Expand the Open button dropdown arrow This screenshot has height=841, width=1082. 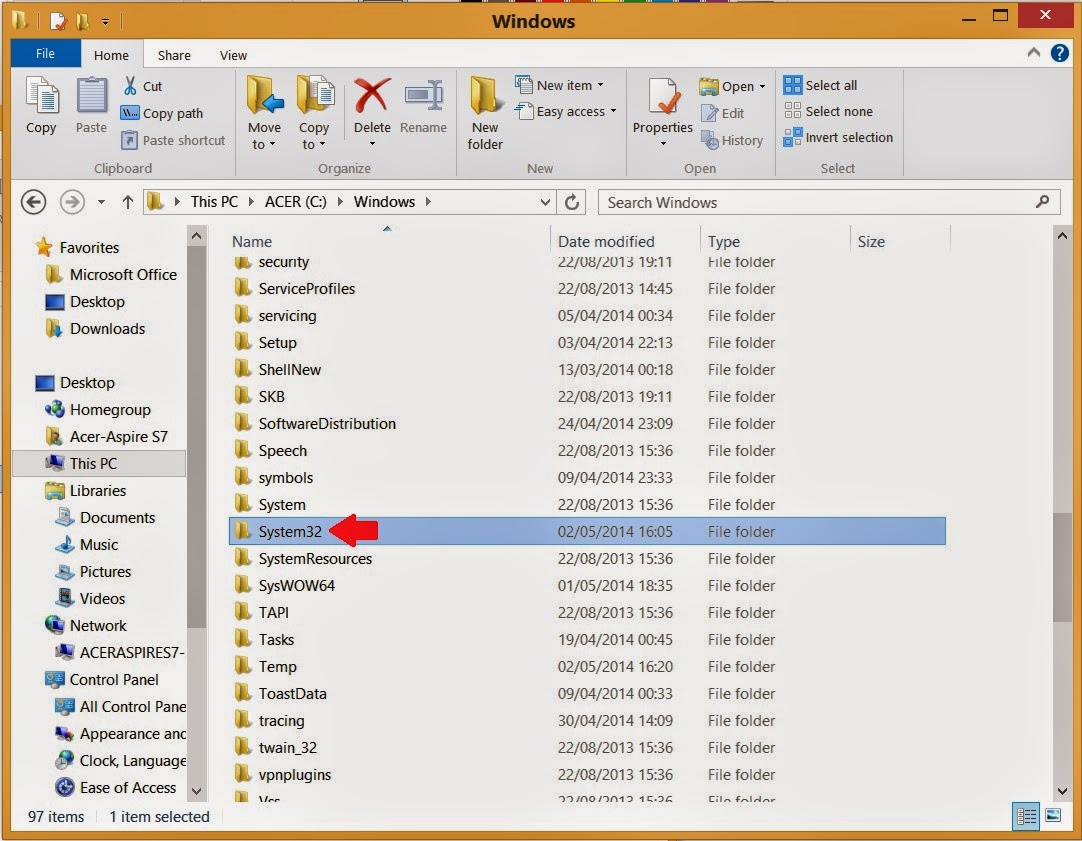pos(763,86)
